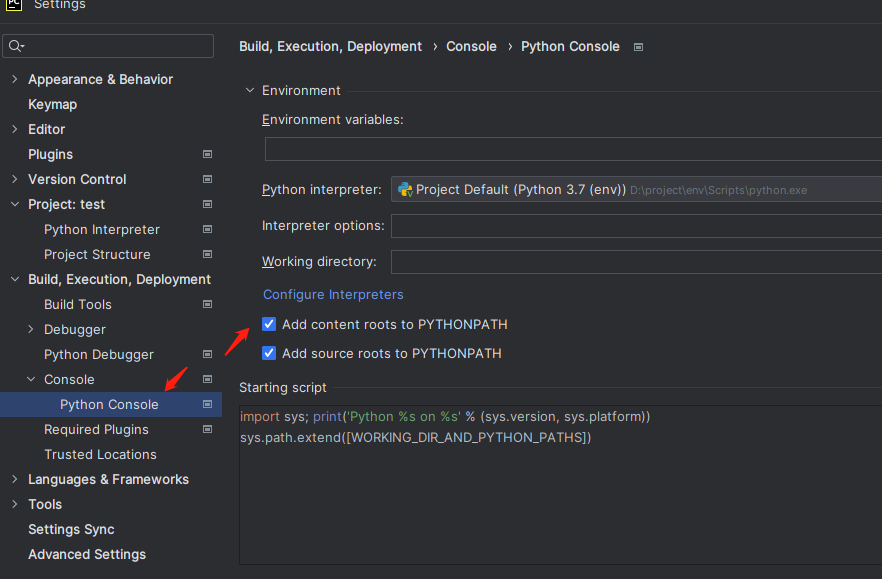
Task: Click project-level icon beside Version Control
Action: point(207,179)
